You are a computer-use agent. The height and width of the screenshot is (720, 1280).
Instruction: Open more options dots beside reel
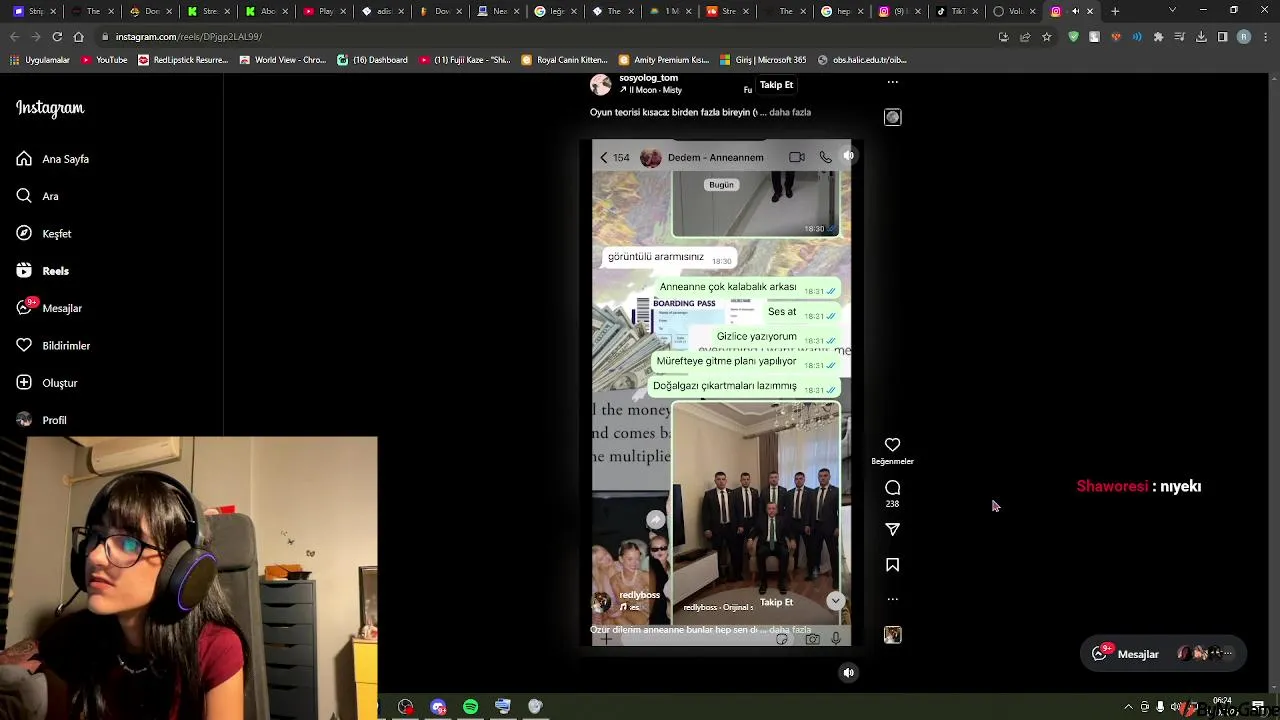click(x=892, y=599)
